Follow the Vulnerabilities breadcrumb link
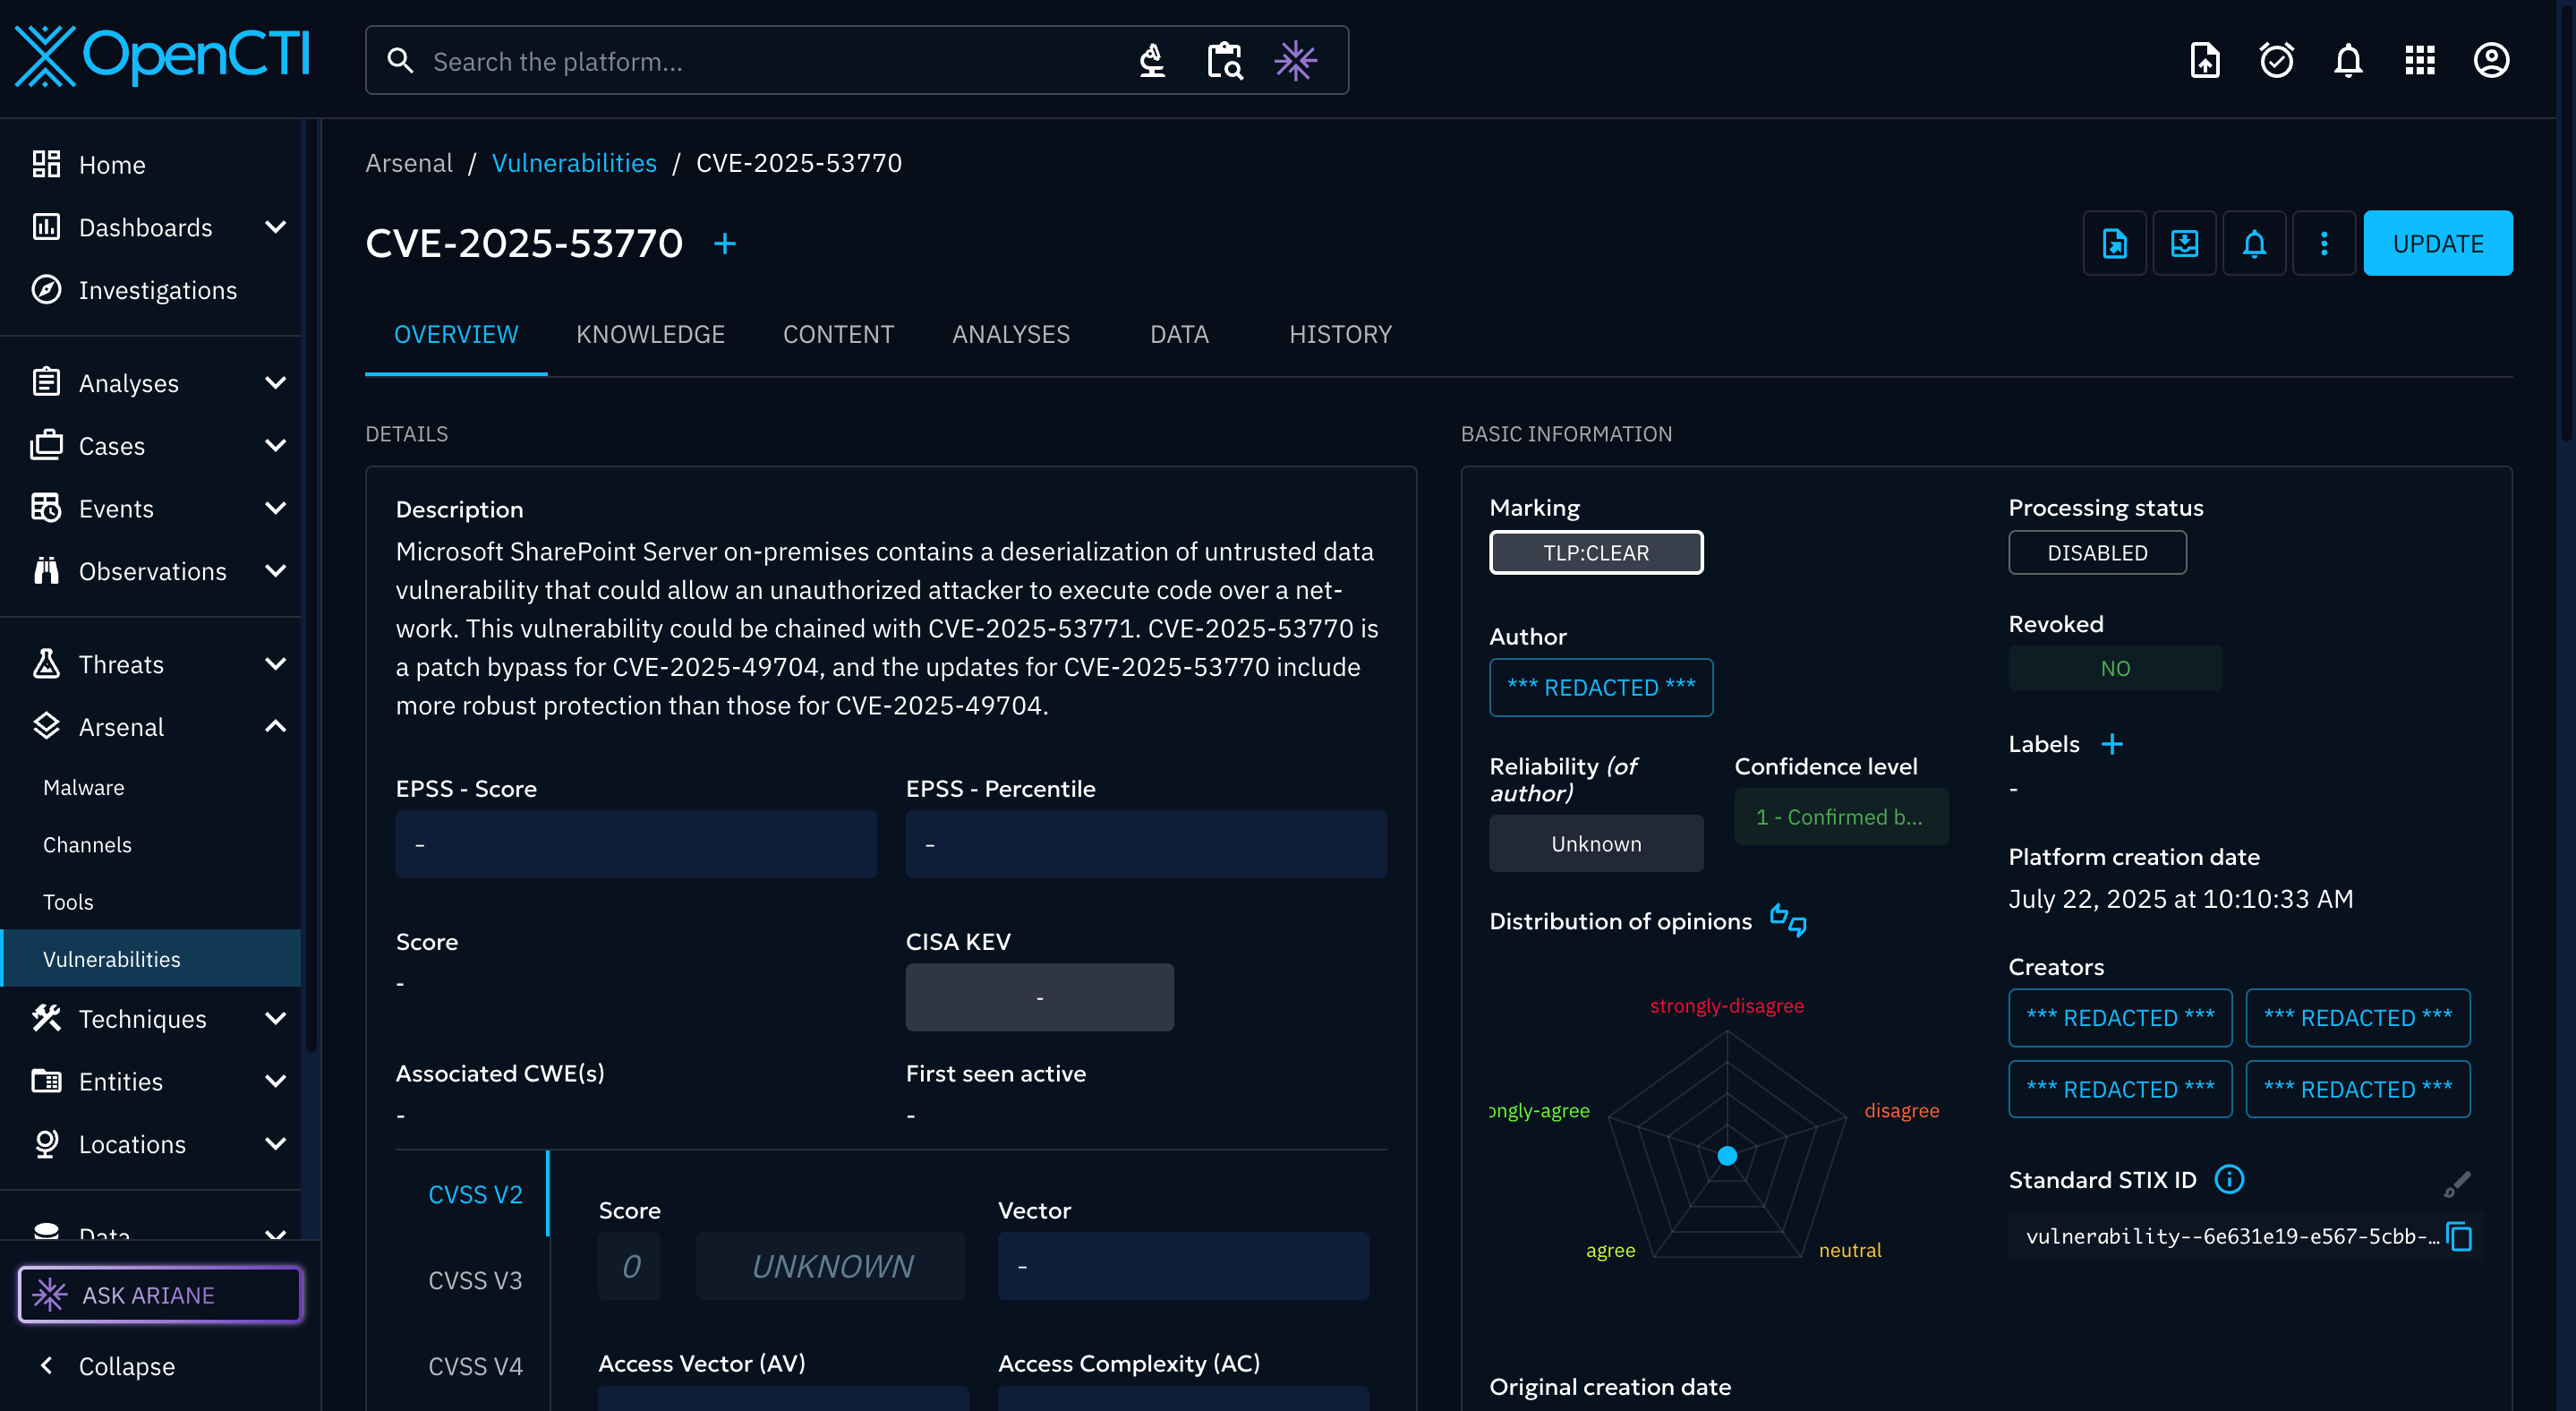 [x=574, y=163]
